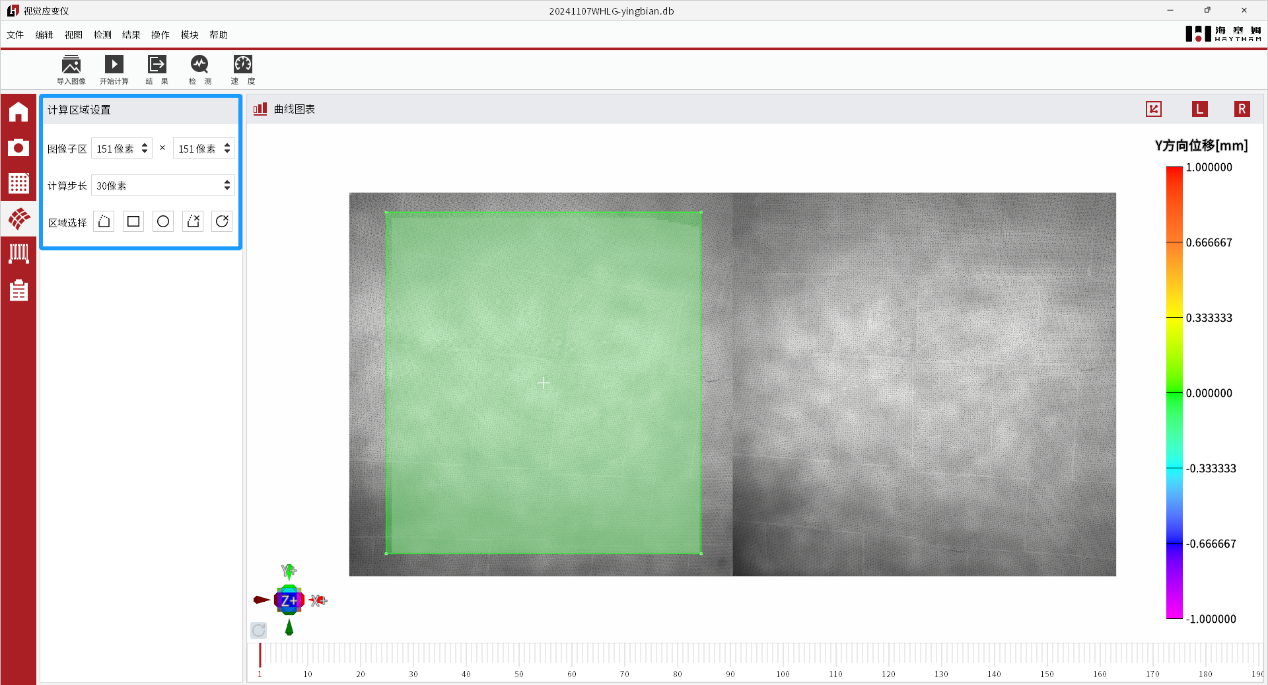Select the polygon region selection tool
This screenshot has height=685, width=1268.
(104, 221)
